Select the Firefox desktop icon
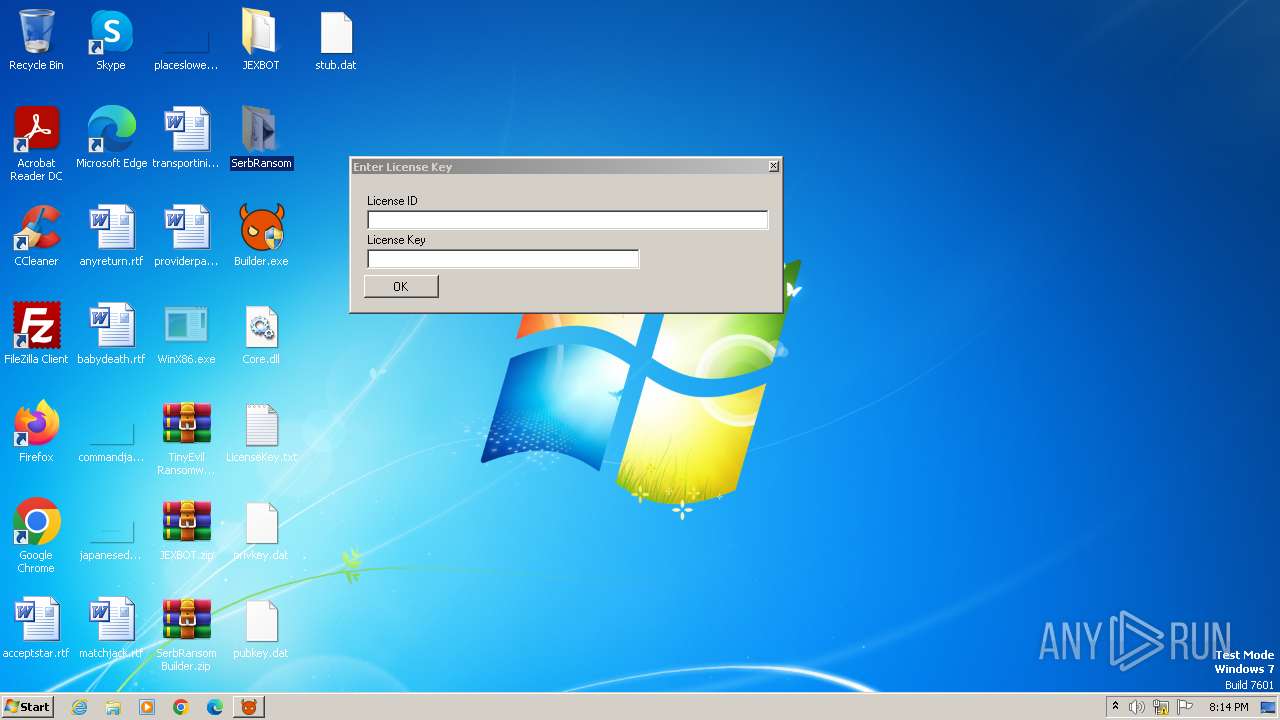The image size is (1280, 720). coord(36,432)
